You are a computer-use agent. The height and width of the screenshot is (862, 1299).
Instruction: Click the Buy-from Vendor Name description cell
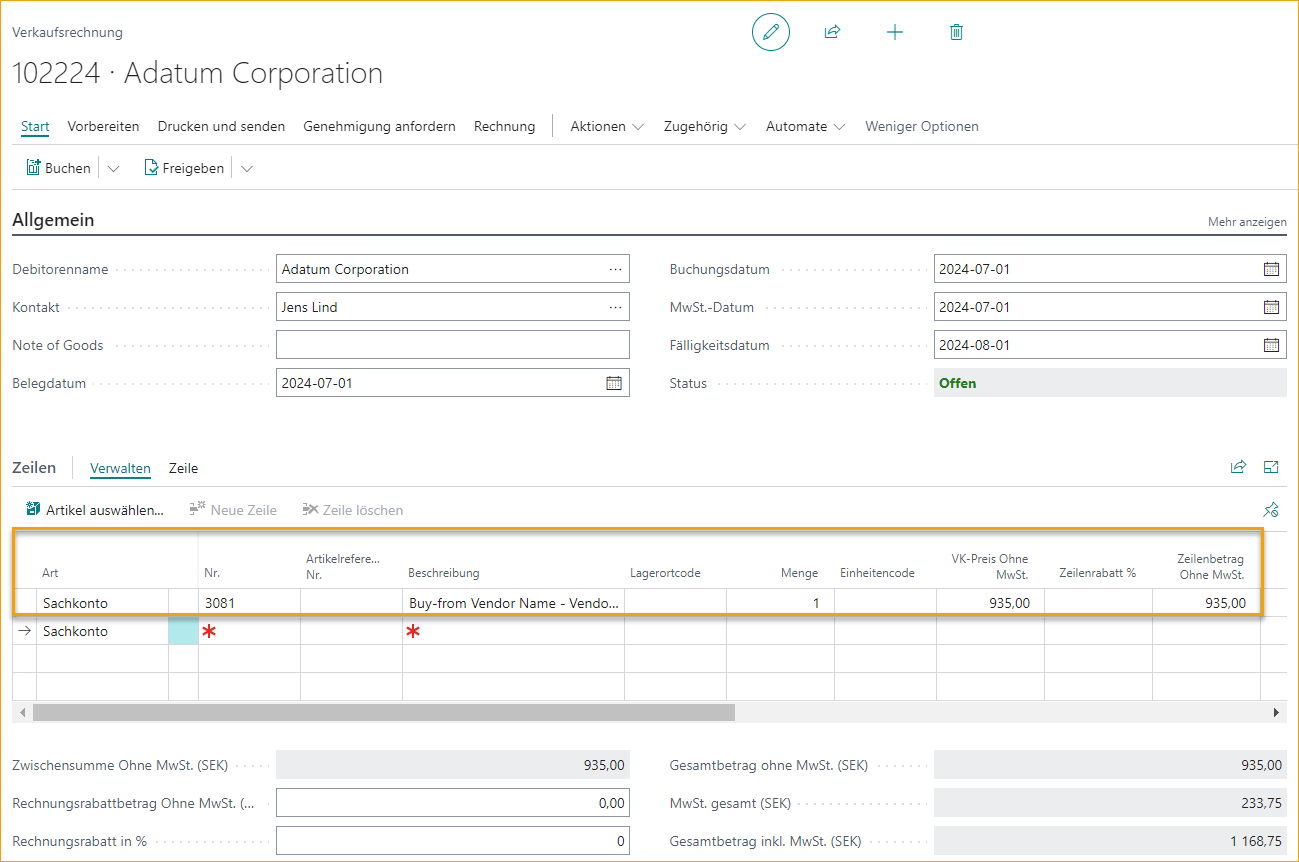pyautogui.click(x=513, y=603)
